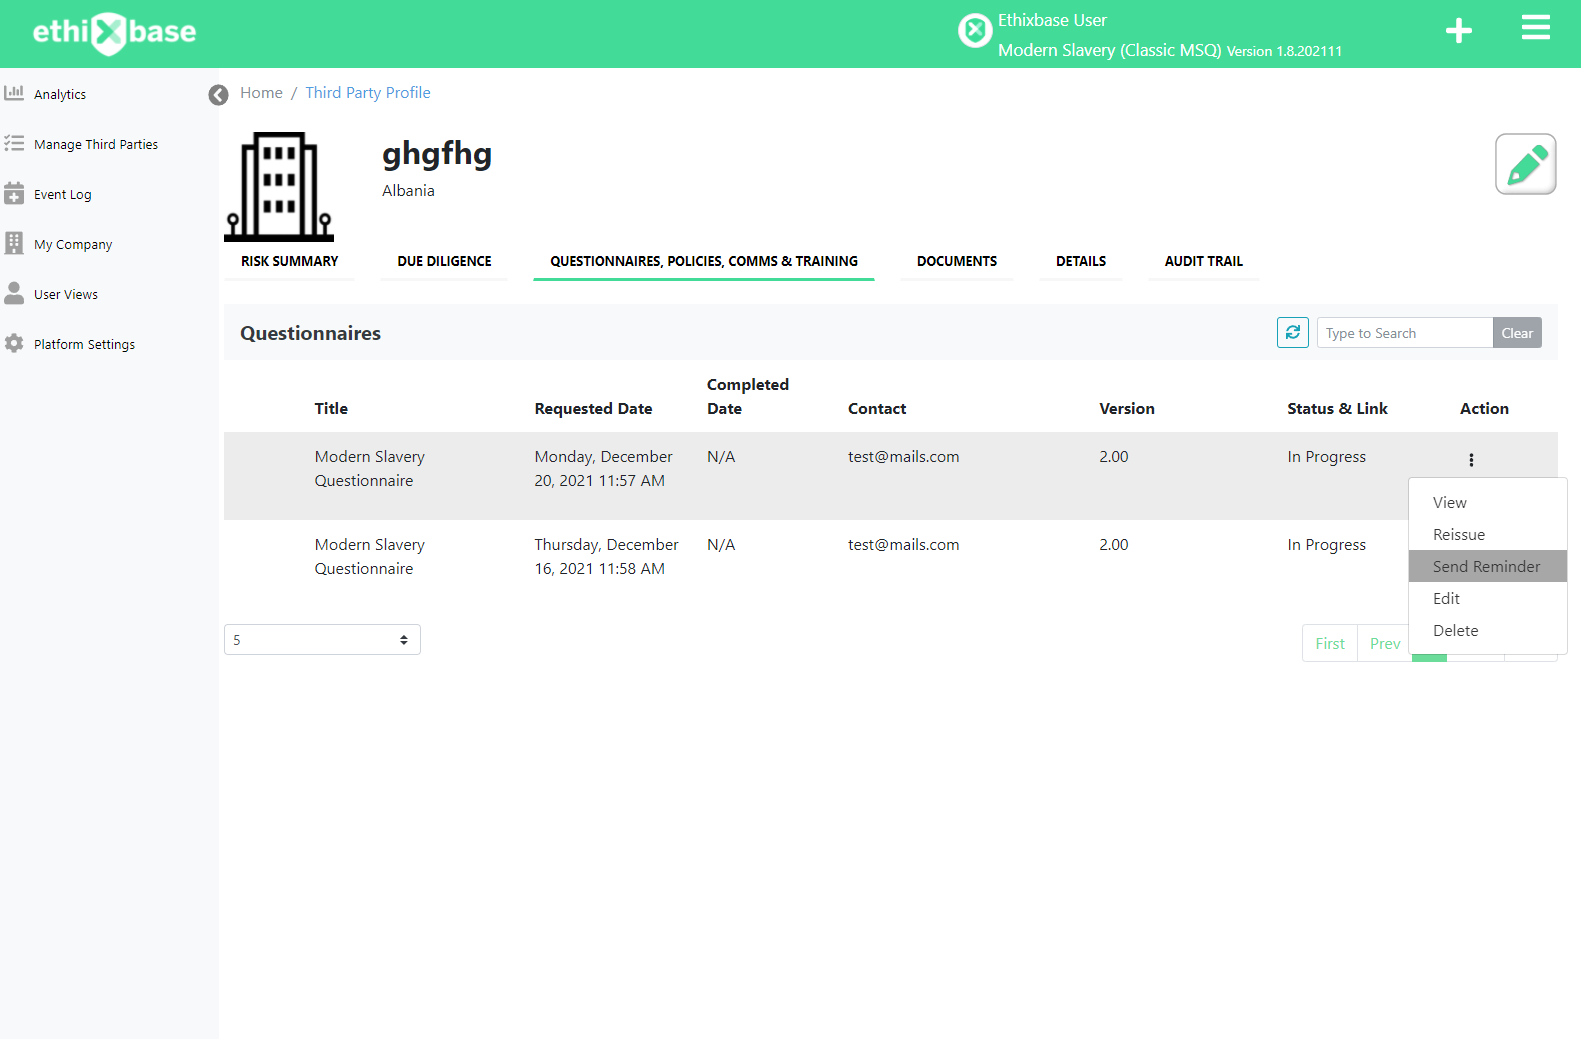The width and height of the screenshot is (1581, 1051).
Task: Choose Delete from the action menu
Action: point(1488,630)
